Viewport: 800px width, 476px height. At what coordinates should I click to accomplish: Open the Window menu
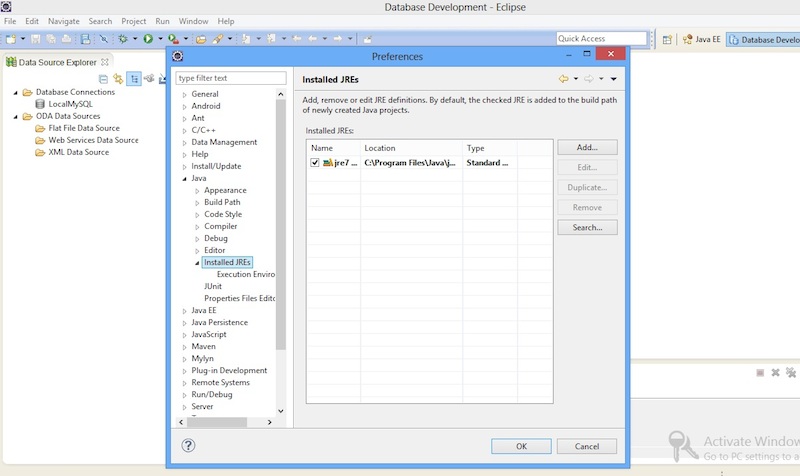pyautogui.click(x=193, y=21)
